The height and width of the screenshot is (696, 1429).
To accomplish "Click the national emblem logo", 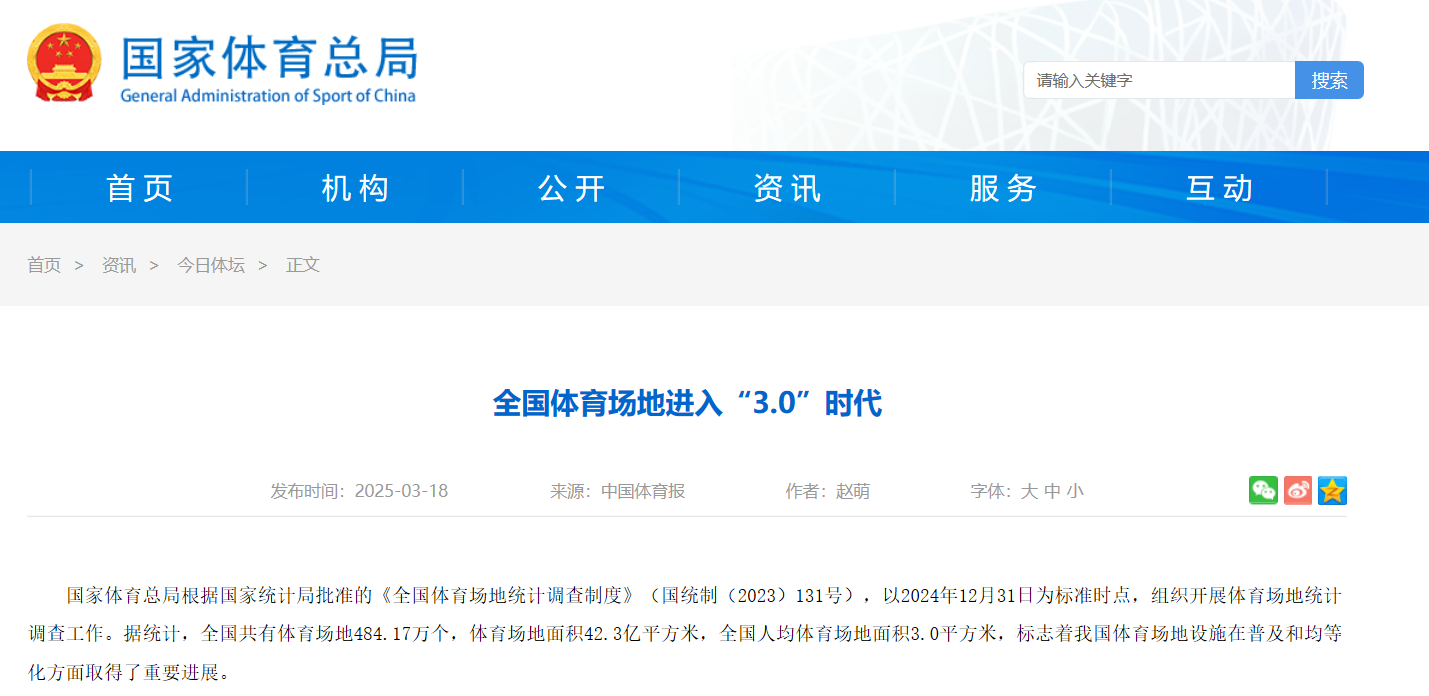I will (x=64, y=64).
